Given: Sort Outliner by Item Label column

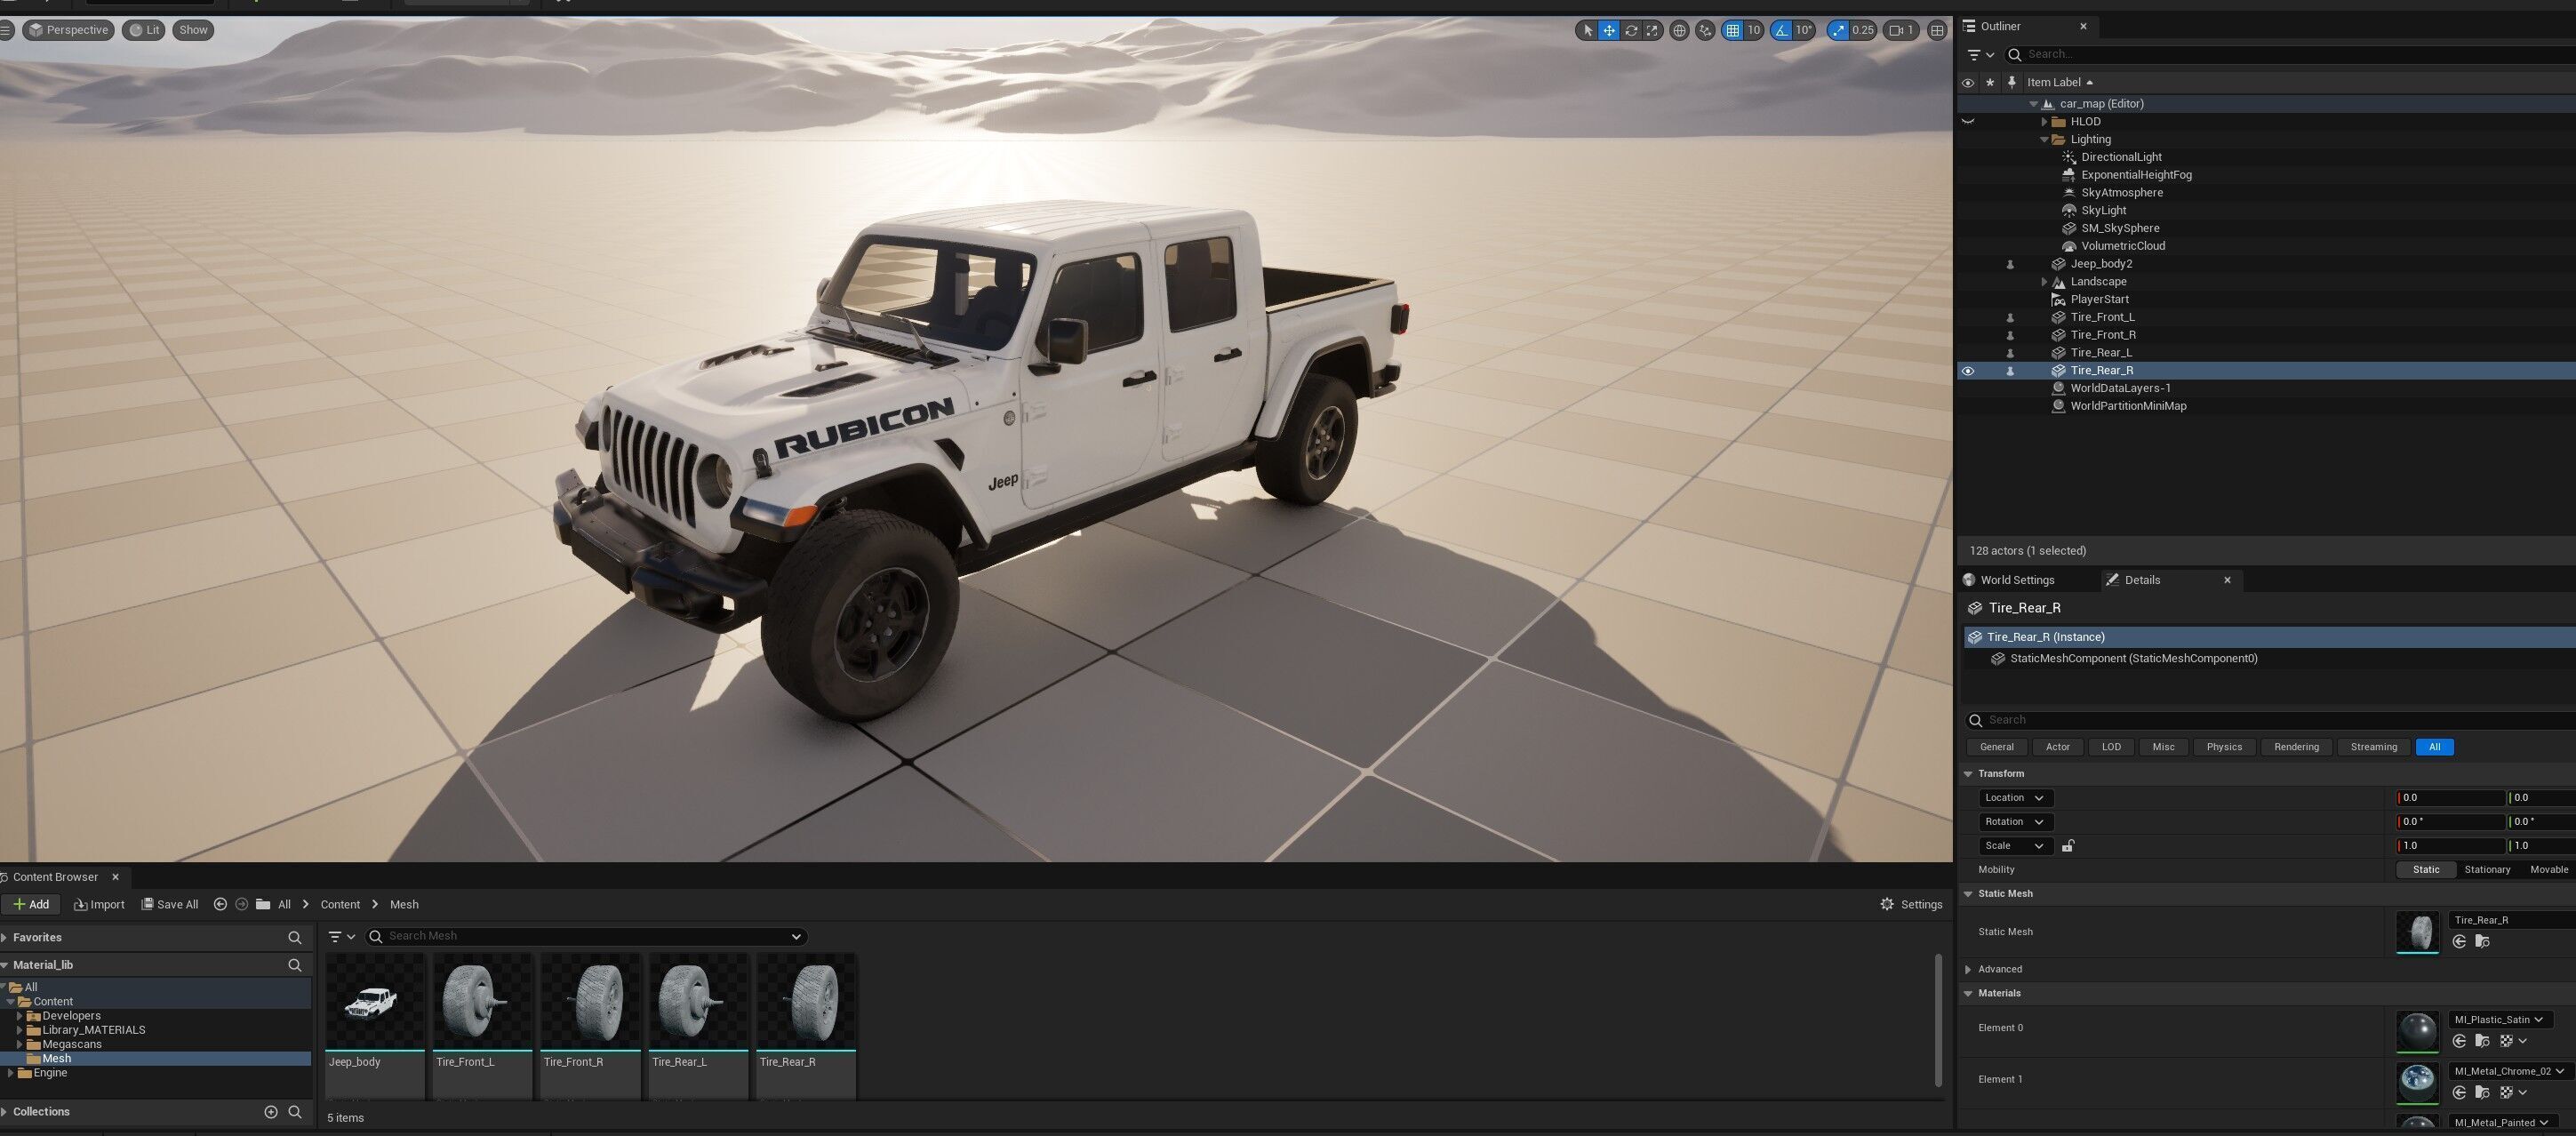Looking at the screenshot, I should [2060, 82].
